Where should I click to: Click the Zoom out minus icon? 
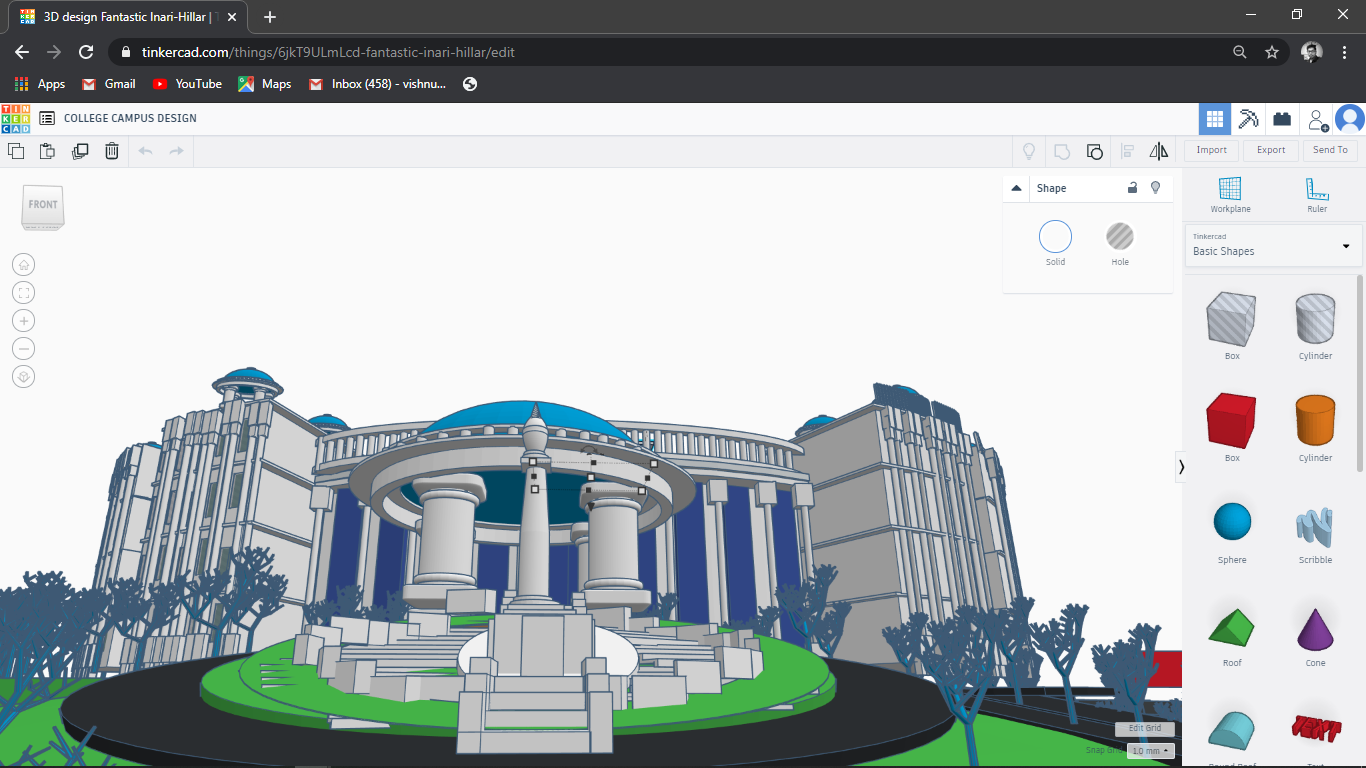(x=24, y=349)
